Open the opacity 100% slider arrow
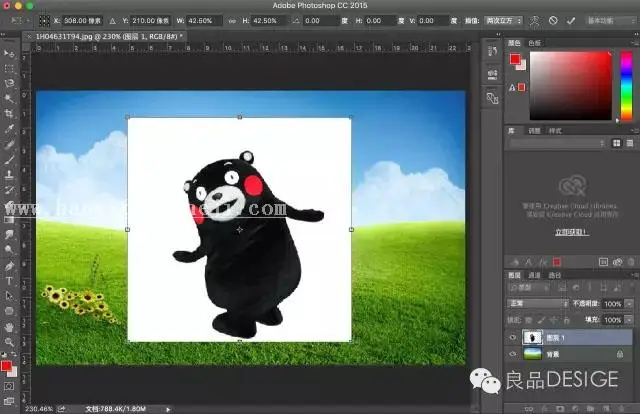The height and width of the screenshot is (414, 640). click(x=629, y=303)
